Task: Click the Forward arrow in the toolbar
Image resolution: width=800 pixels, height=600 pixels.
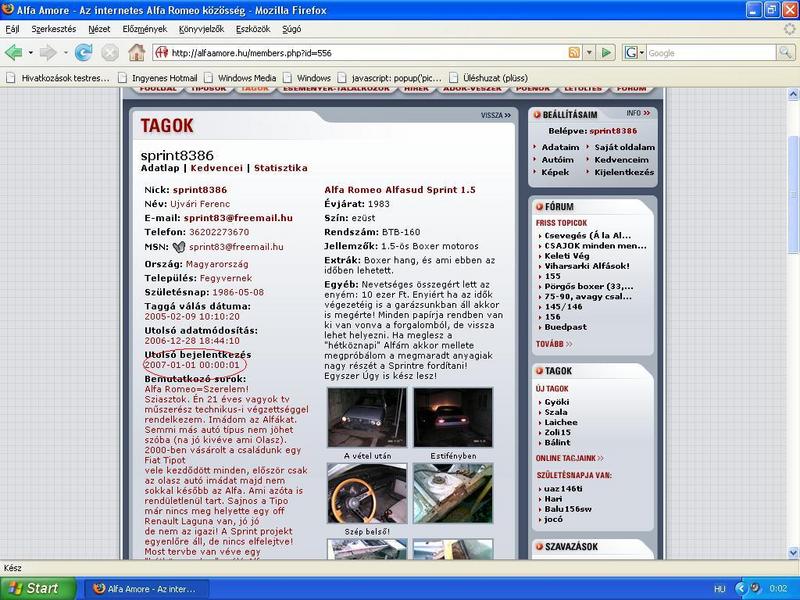Action: pos(48,53)
